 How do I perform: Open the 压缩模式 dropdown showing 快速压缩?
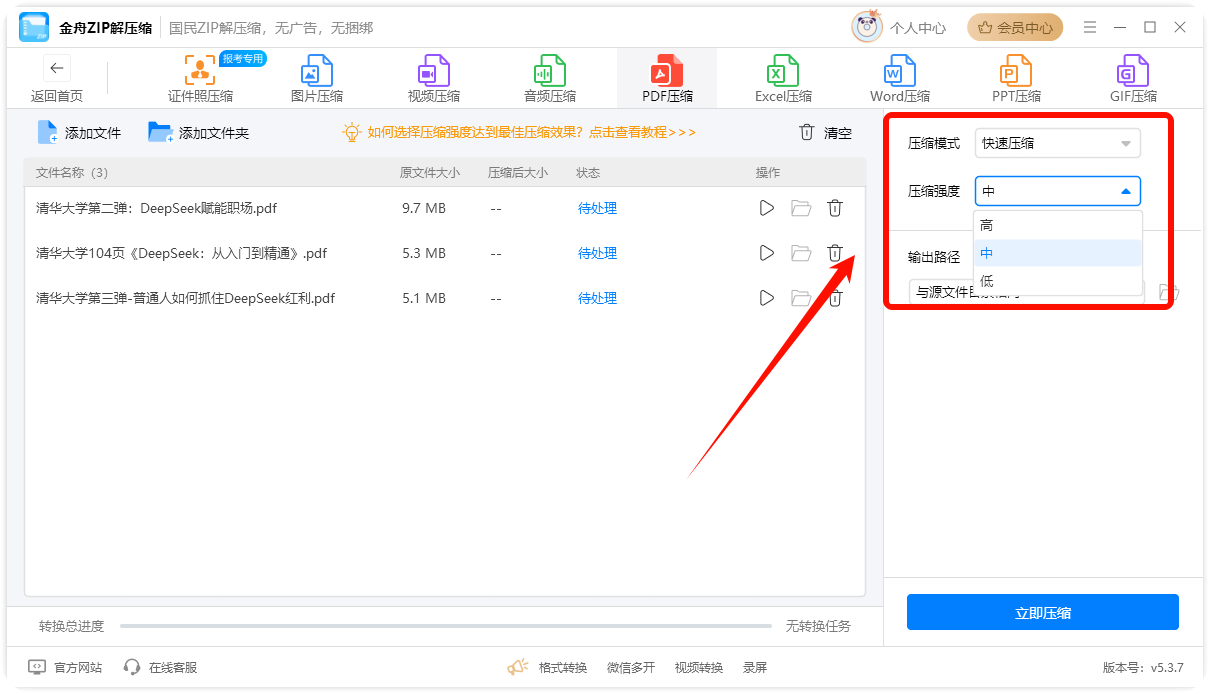coord(1057,143)
